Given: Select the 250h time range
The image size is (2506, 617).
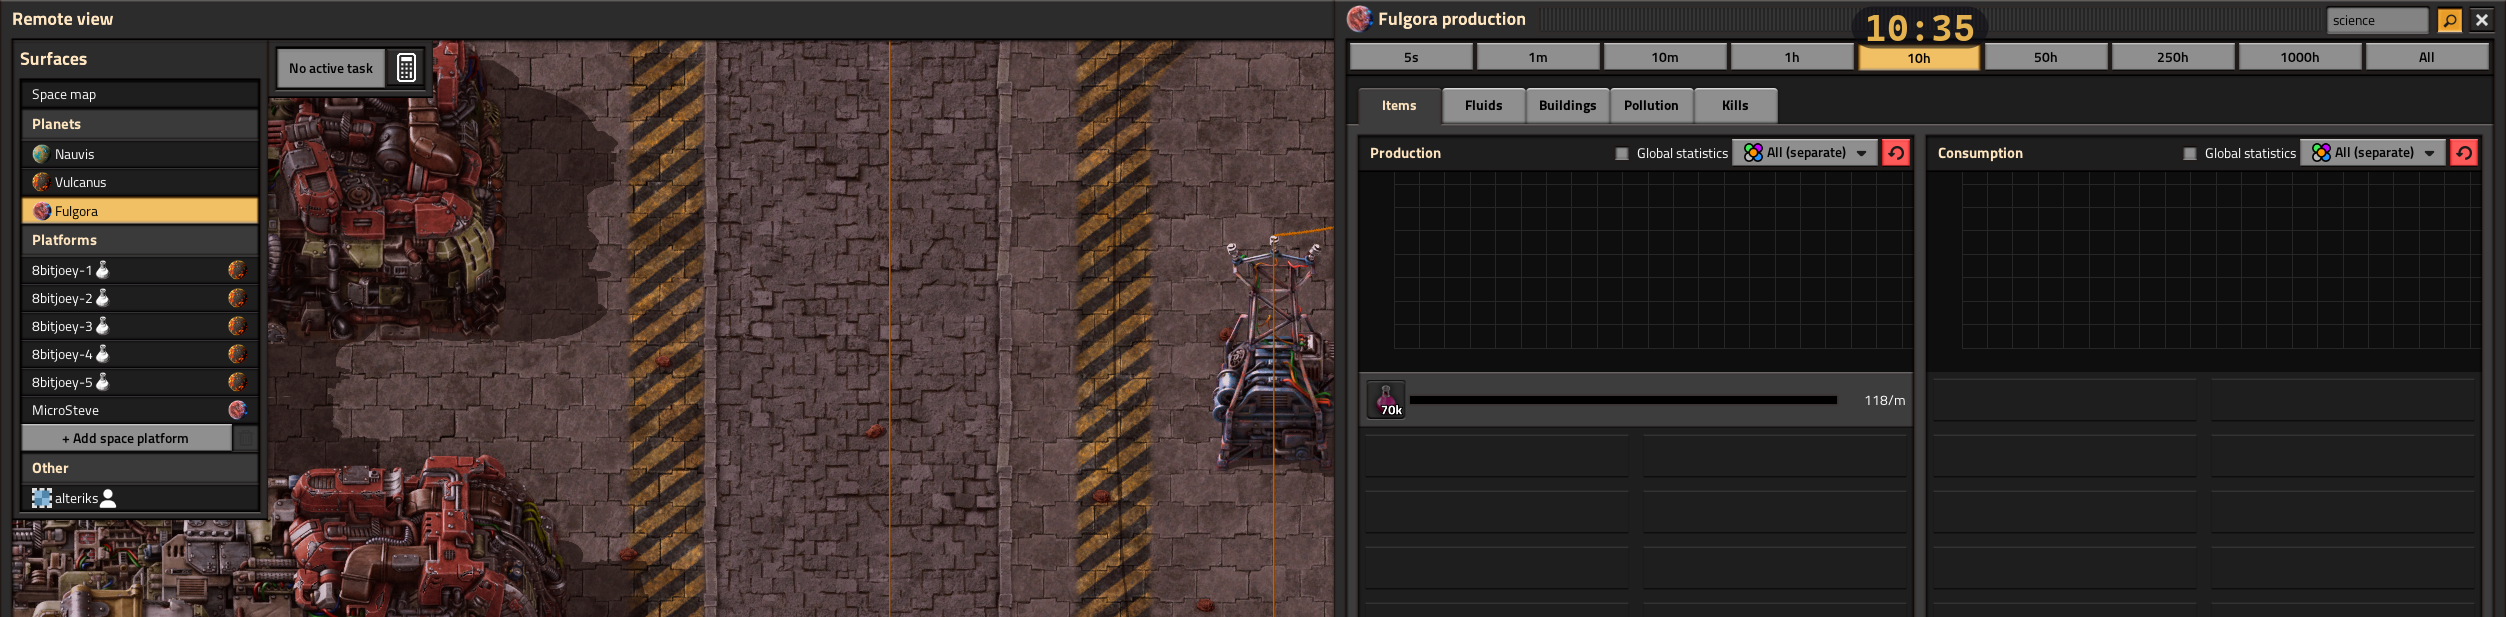Looking at the screenshot, I should (2173, 58).
